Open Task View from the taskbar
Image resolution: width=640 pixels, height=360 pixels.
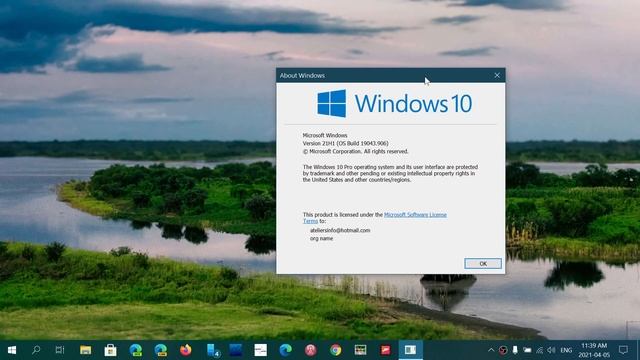coord(60,350)
